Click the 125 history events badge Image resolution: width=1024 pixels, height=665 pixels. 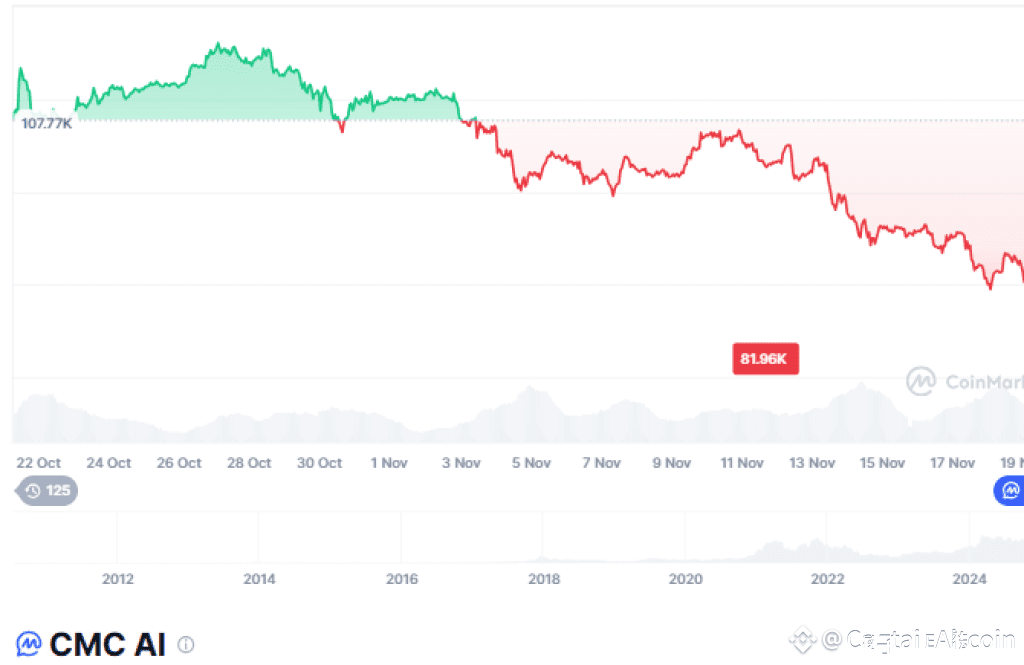(x=47, y=491)
